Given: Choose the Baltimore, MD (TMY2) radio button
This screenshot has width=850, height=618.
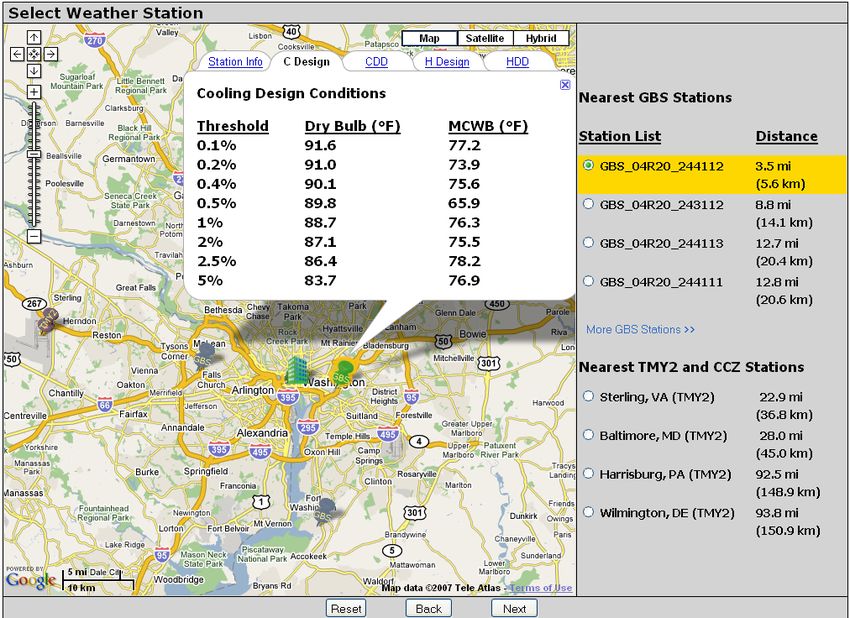Looking at the screenshot, I should [588, 435].
